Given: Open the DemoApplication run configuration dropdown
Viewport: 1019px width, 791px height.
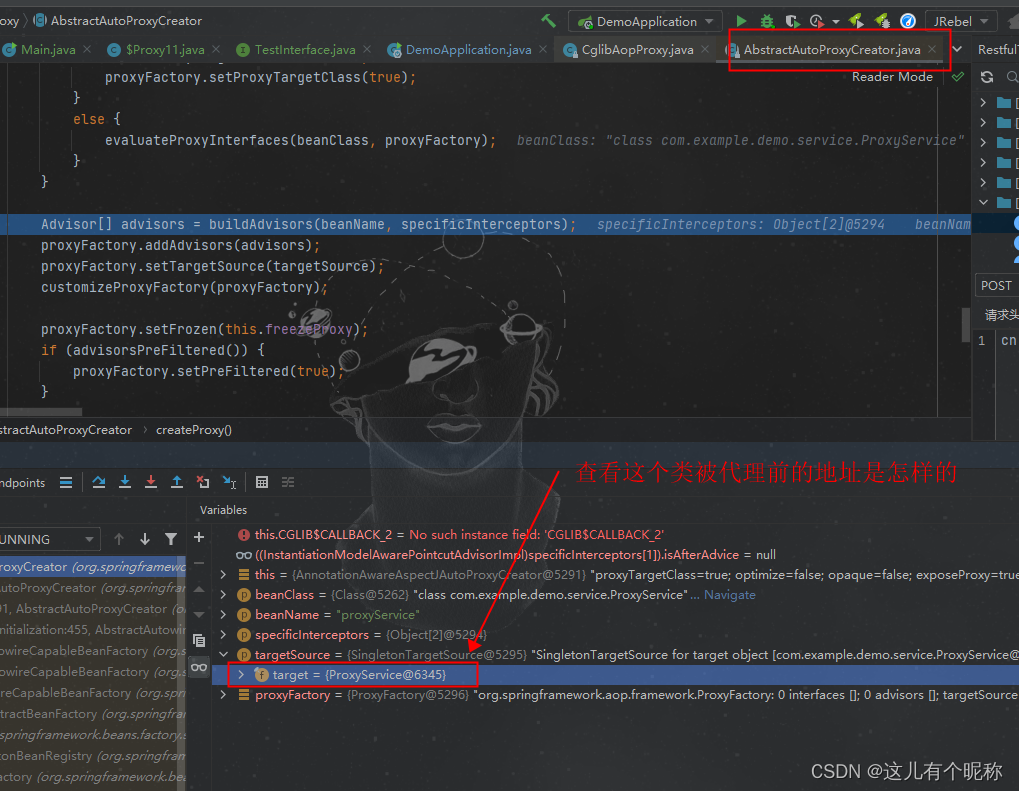Looking at the screenshot, I should [645, 21].
